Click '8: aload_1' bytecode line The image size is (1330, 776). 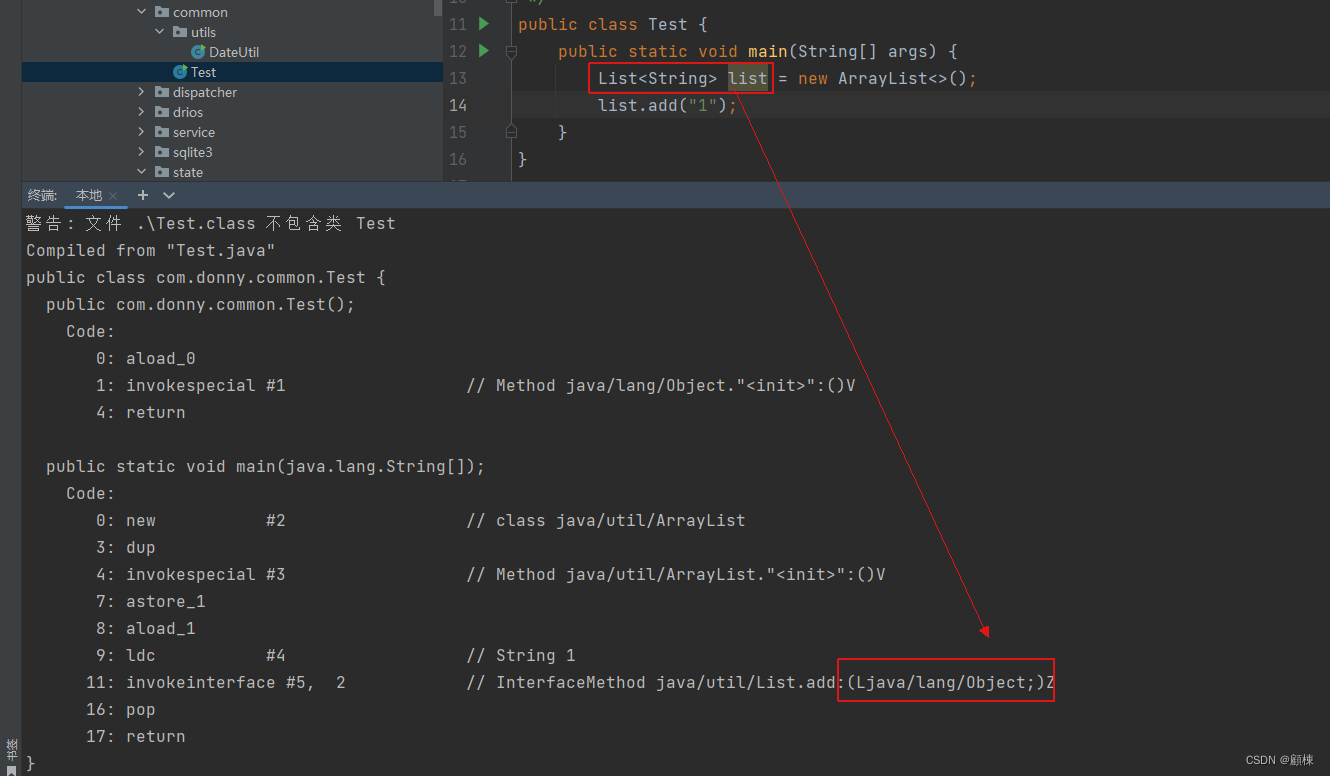point(145,628)
